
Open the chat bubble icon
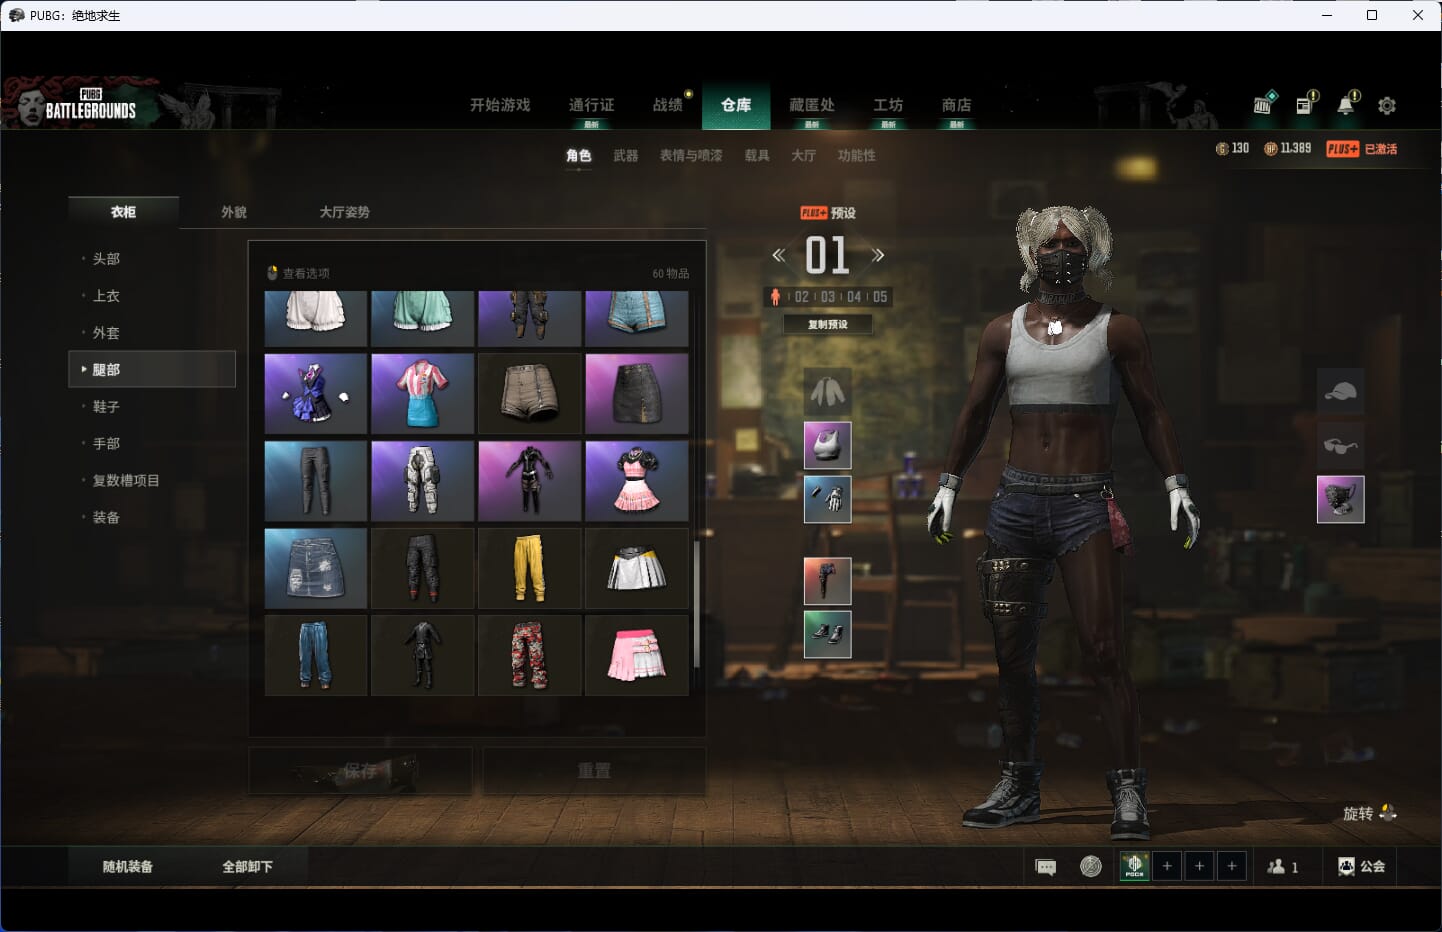pos(1046,867)
